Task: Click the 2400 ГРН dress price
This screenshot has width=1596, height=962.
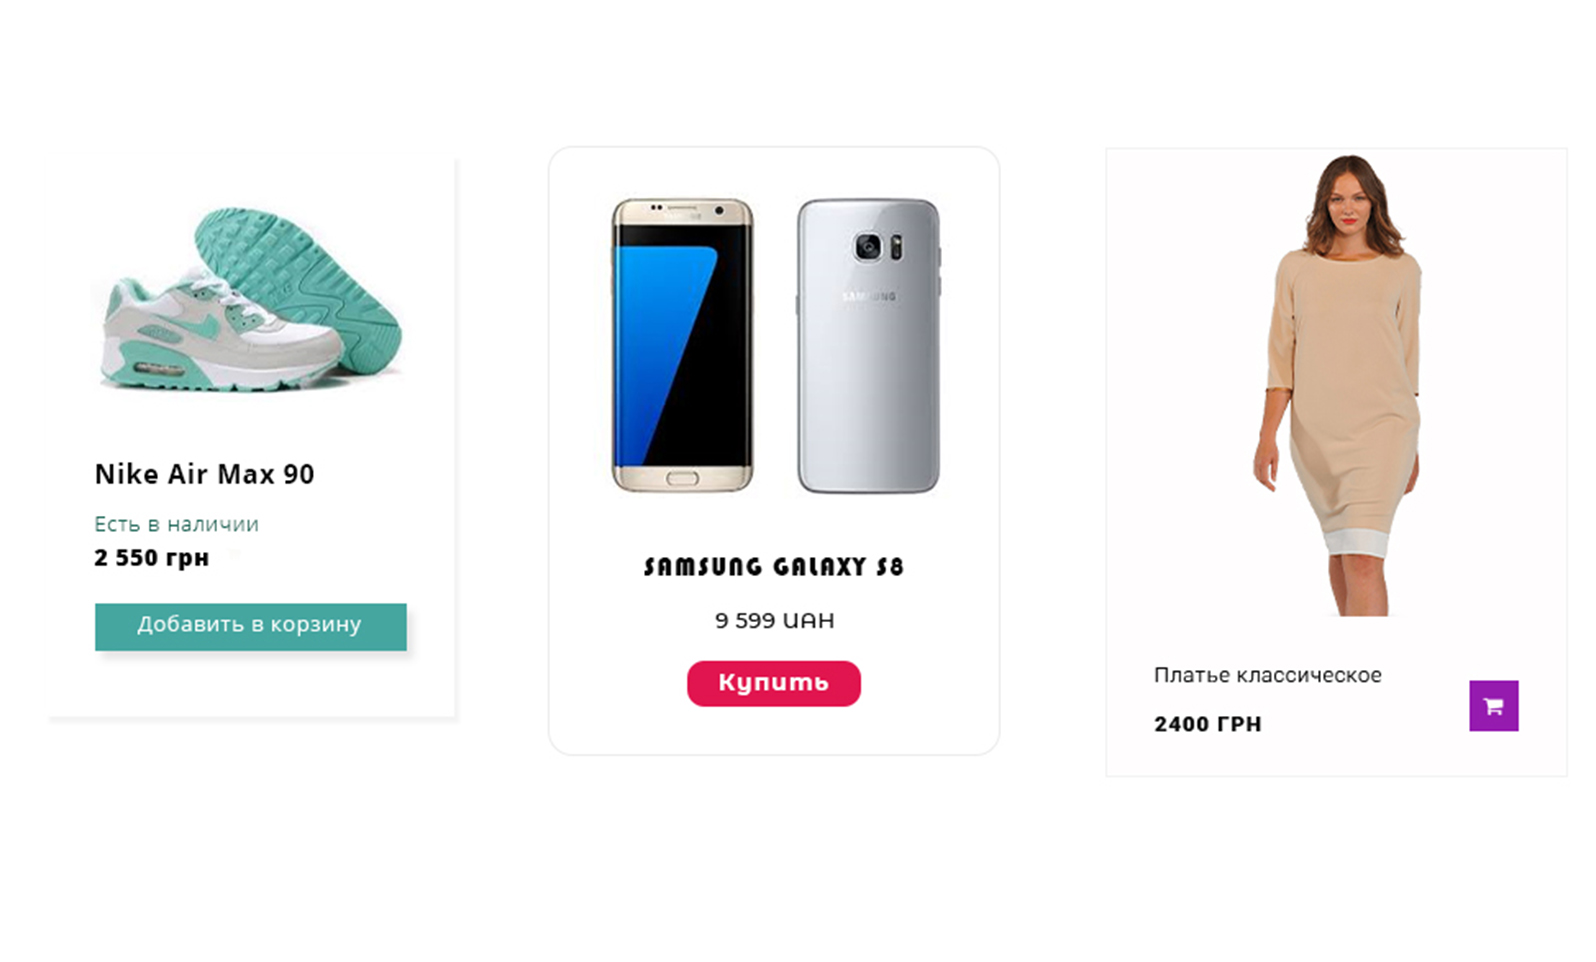Action: 1207,724
